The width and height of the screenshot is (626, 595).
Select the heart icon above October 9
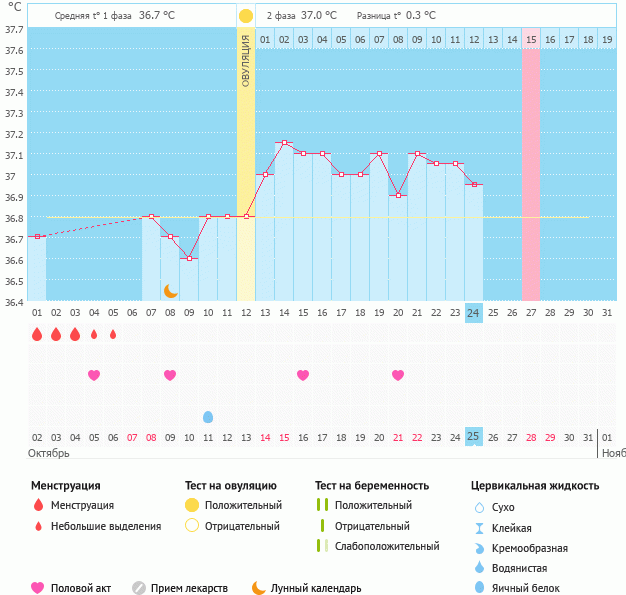170,375
